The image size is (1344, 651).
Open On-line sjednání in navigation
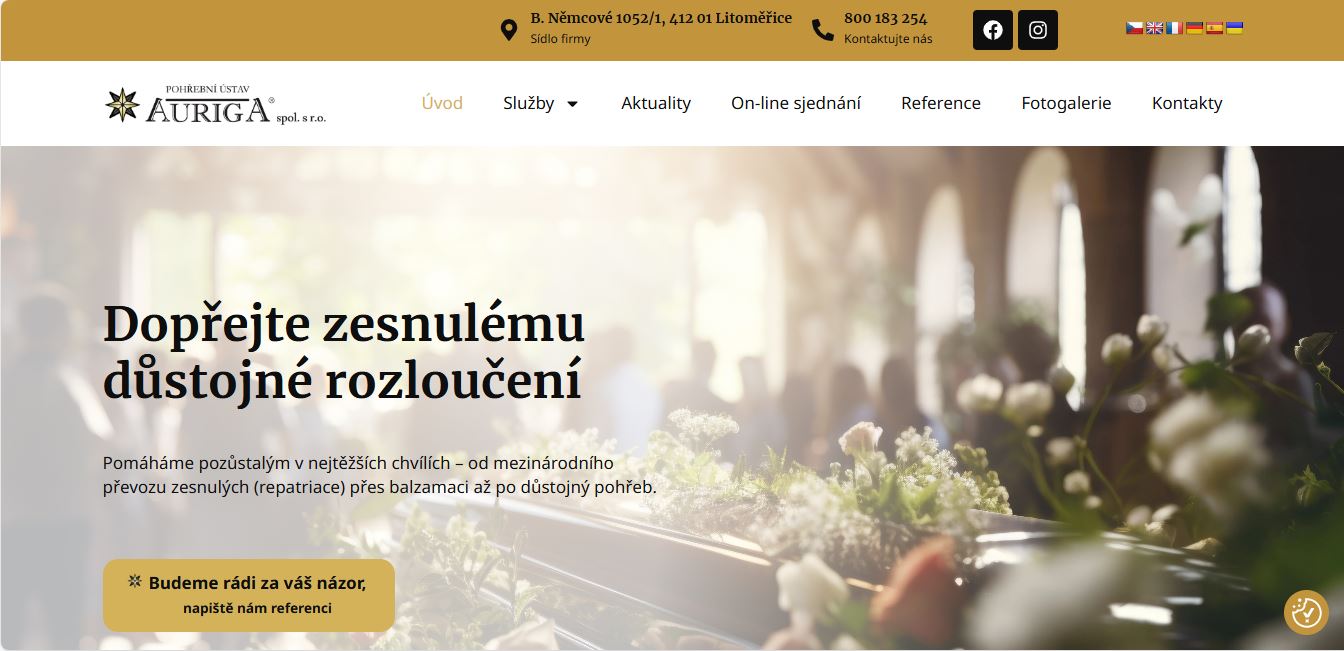pos(796,103)
